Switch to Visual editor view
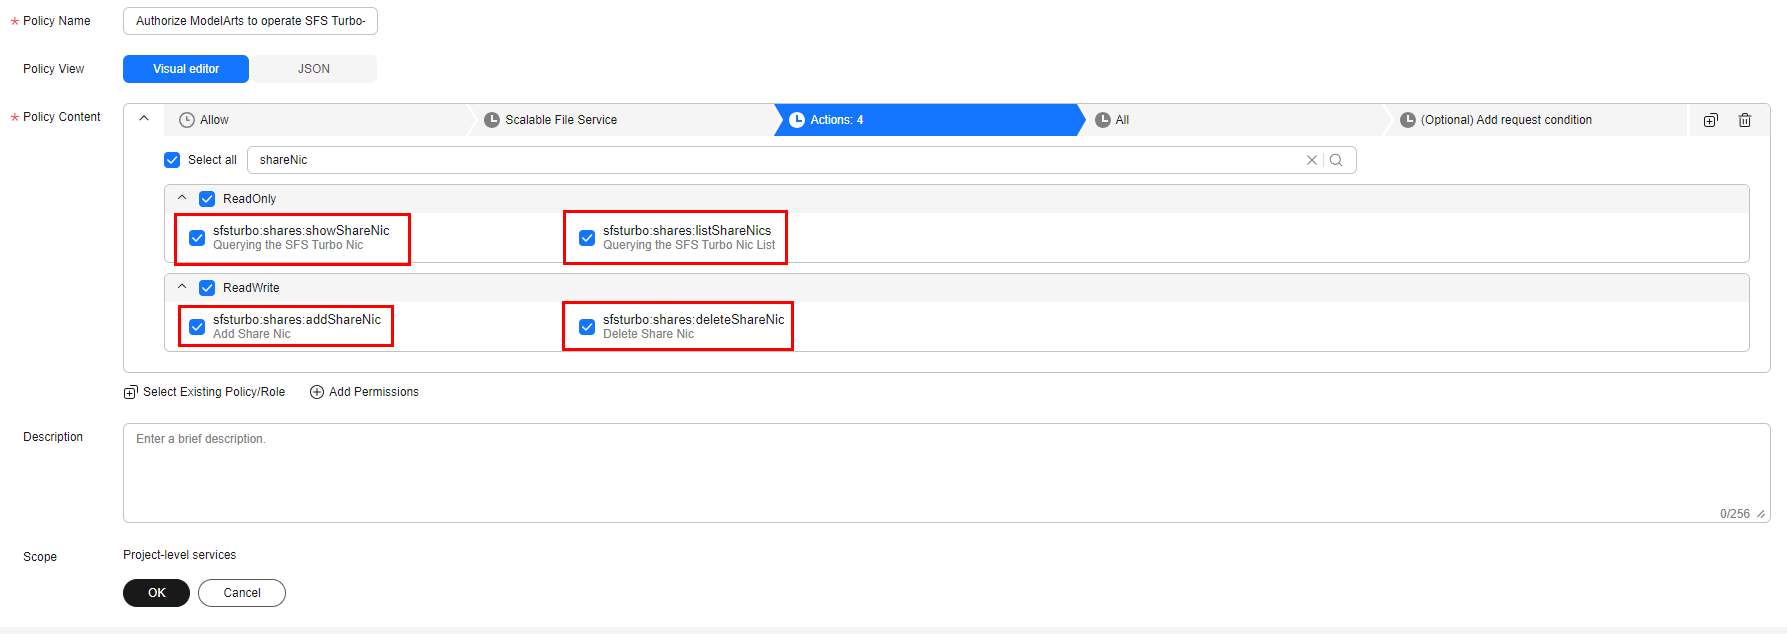Image resolution: width=1787 pixels, height=634 pixels. tap(186, 69)
